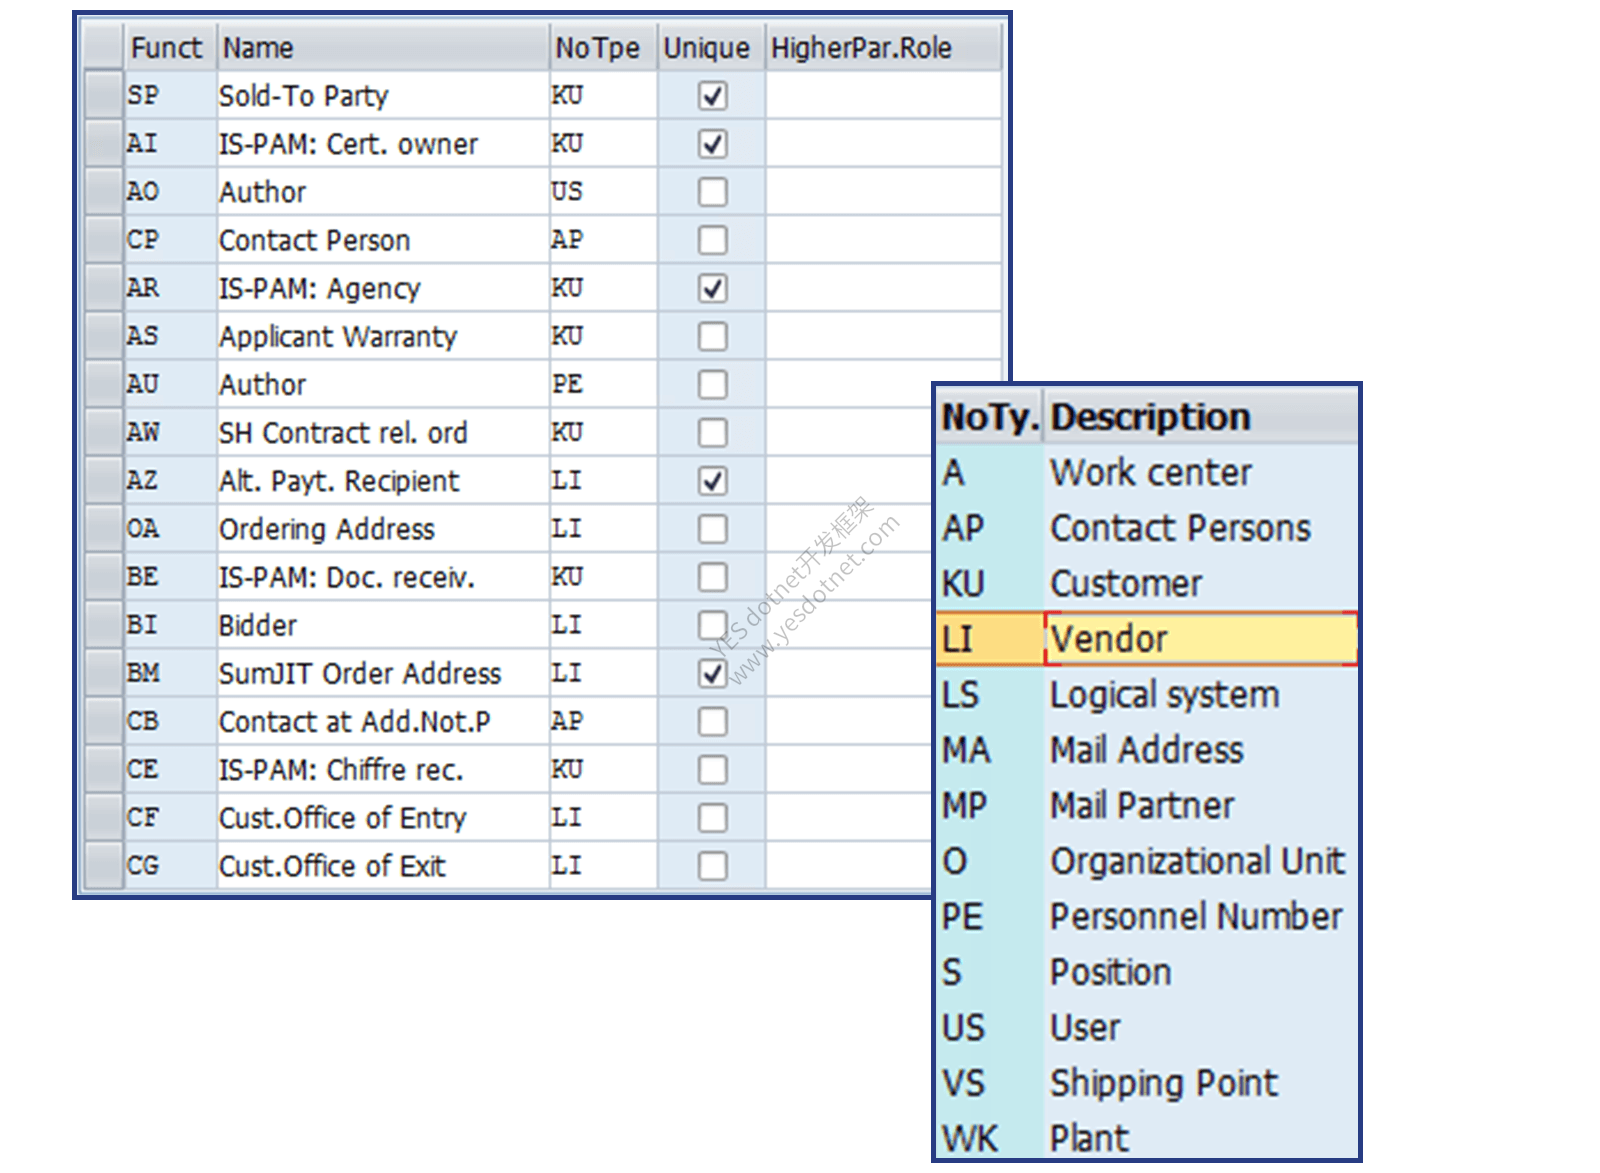Check Unique box in AO Author row
Screen dimensions: 1600x1173
712,192
